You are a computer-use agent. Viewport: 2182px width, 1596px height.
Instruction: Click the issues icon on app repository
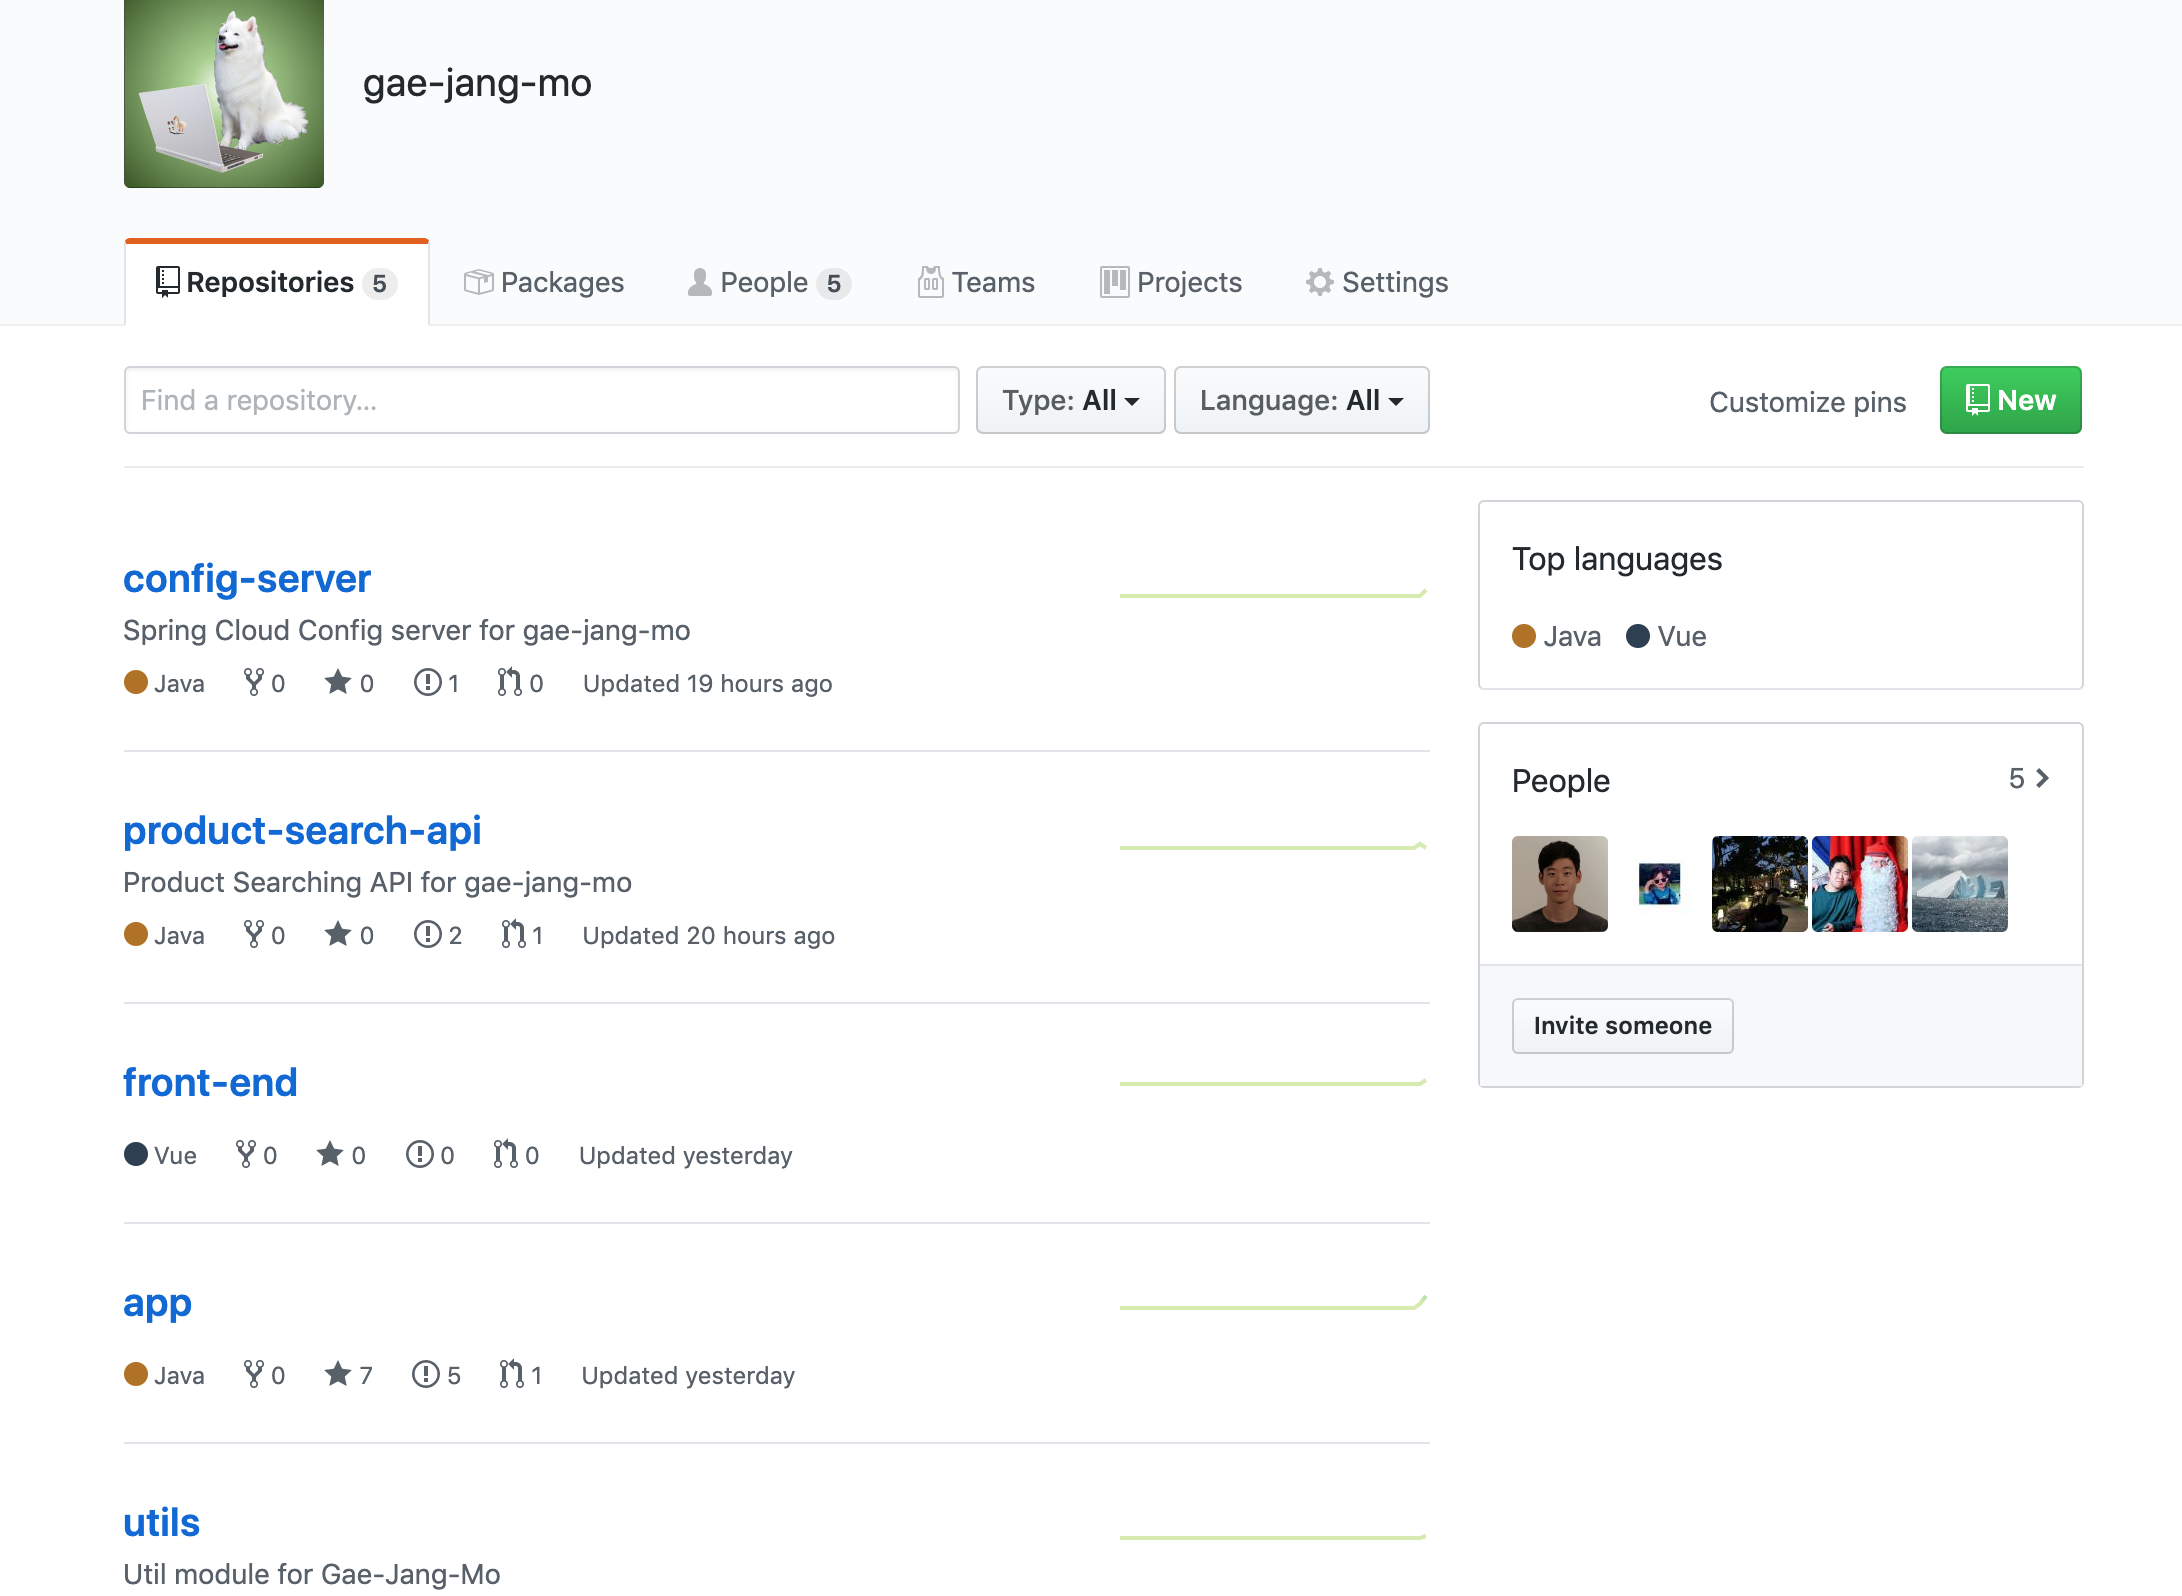[426, 1375]
